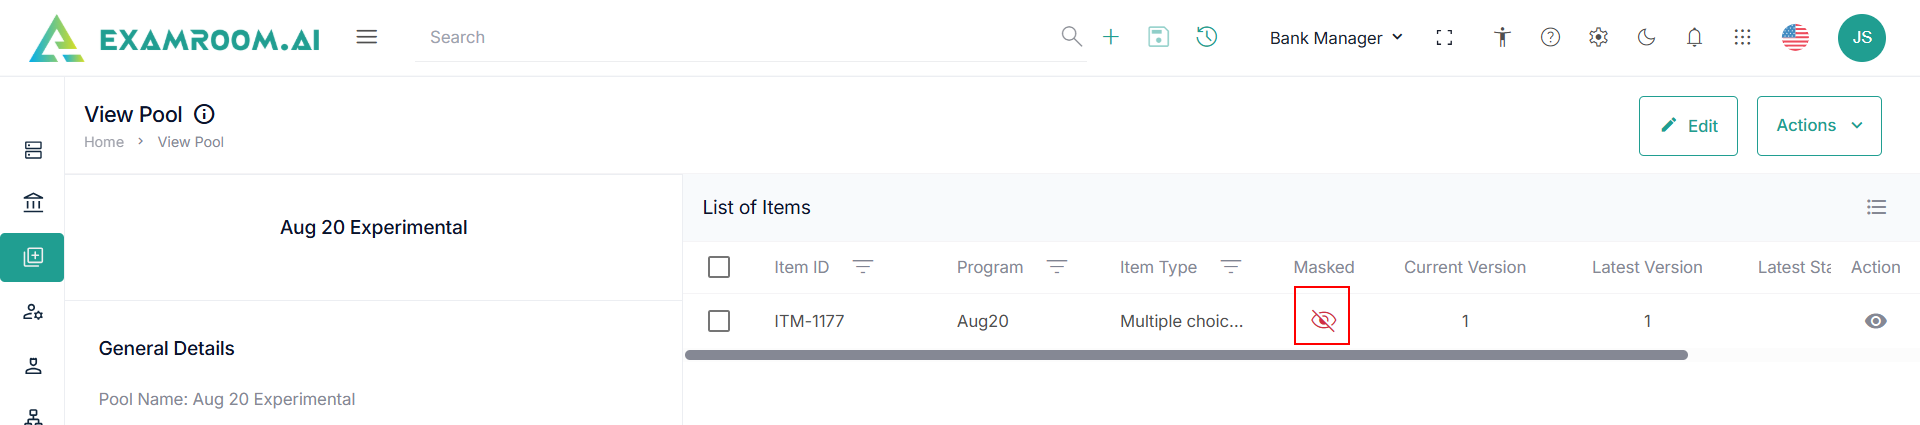Toggle masked status for ITM-1177
This screenshot has width=1920, height=425.
(1322, 320)
